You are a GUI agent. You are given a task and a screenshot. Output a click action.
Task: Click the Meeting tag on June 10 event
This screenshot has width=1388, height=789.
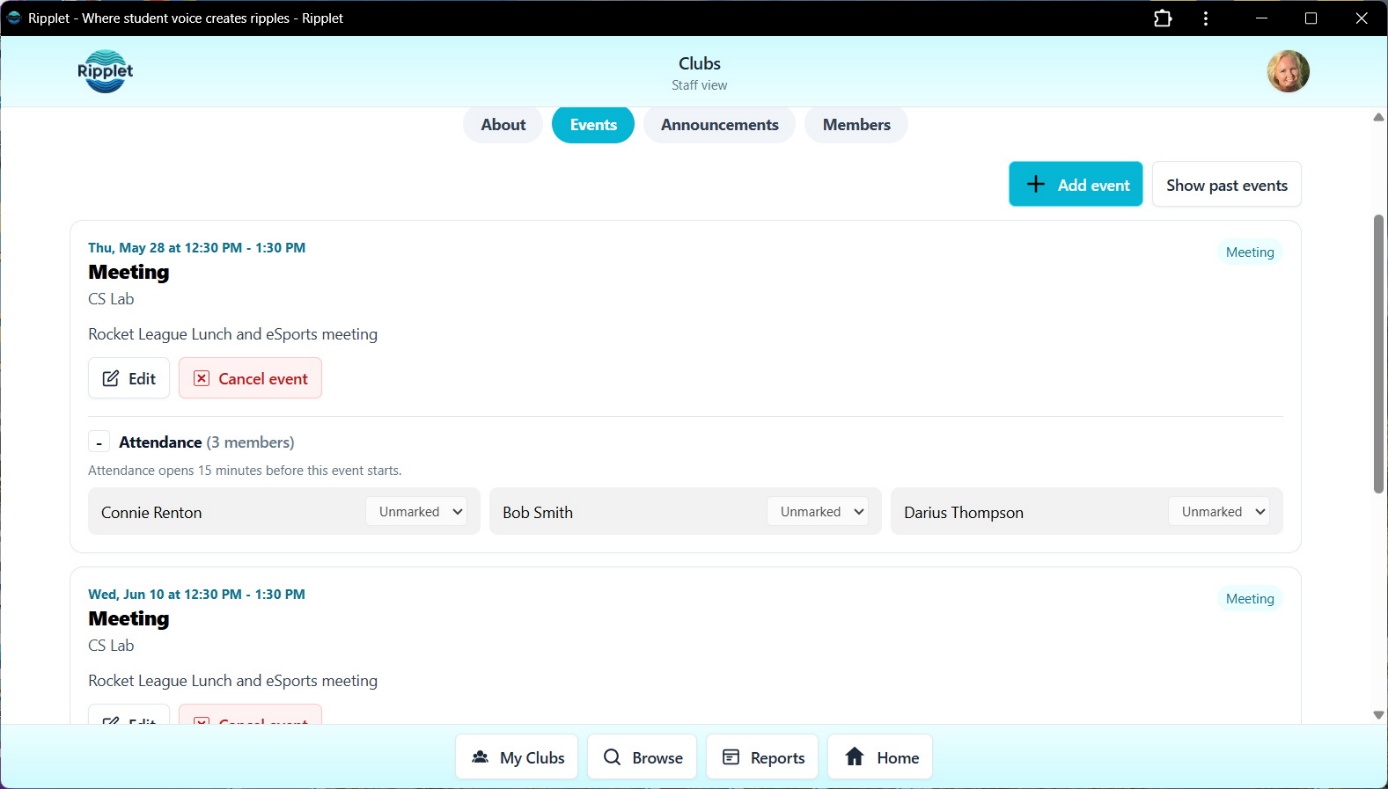[x=1250, y=599]
